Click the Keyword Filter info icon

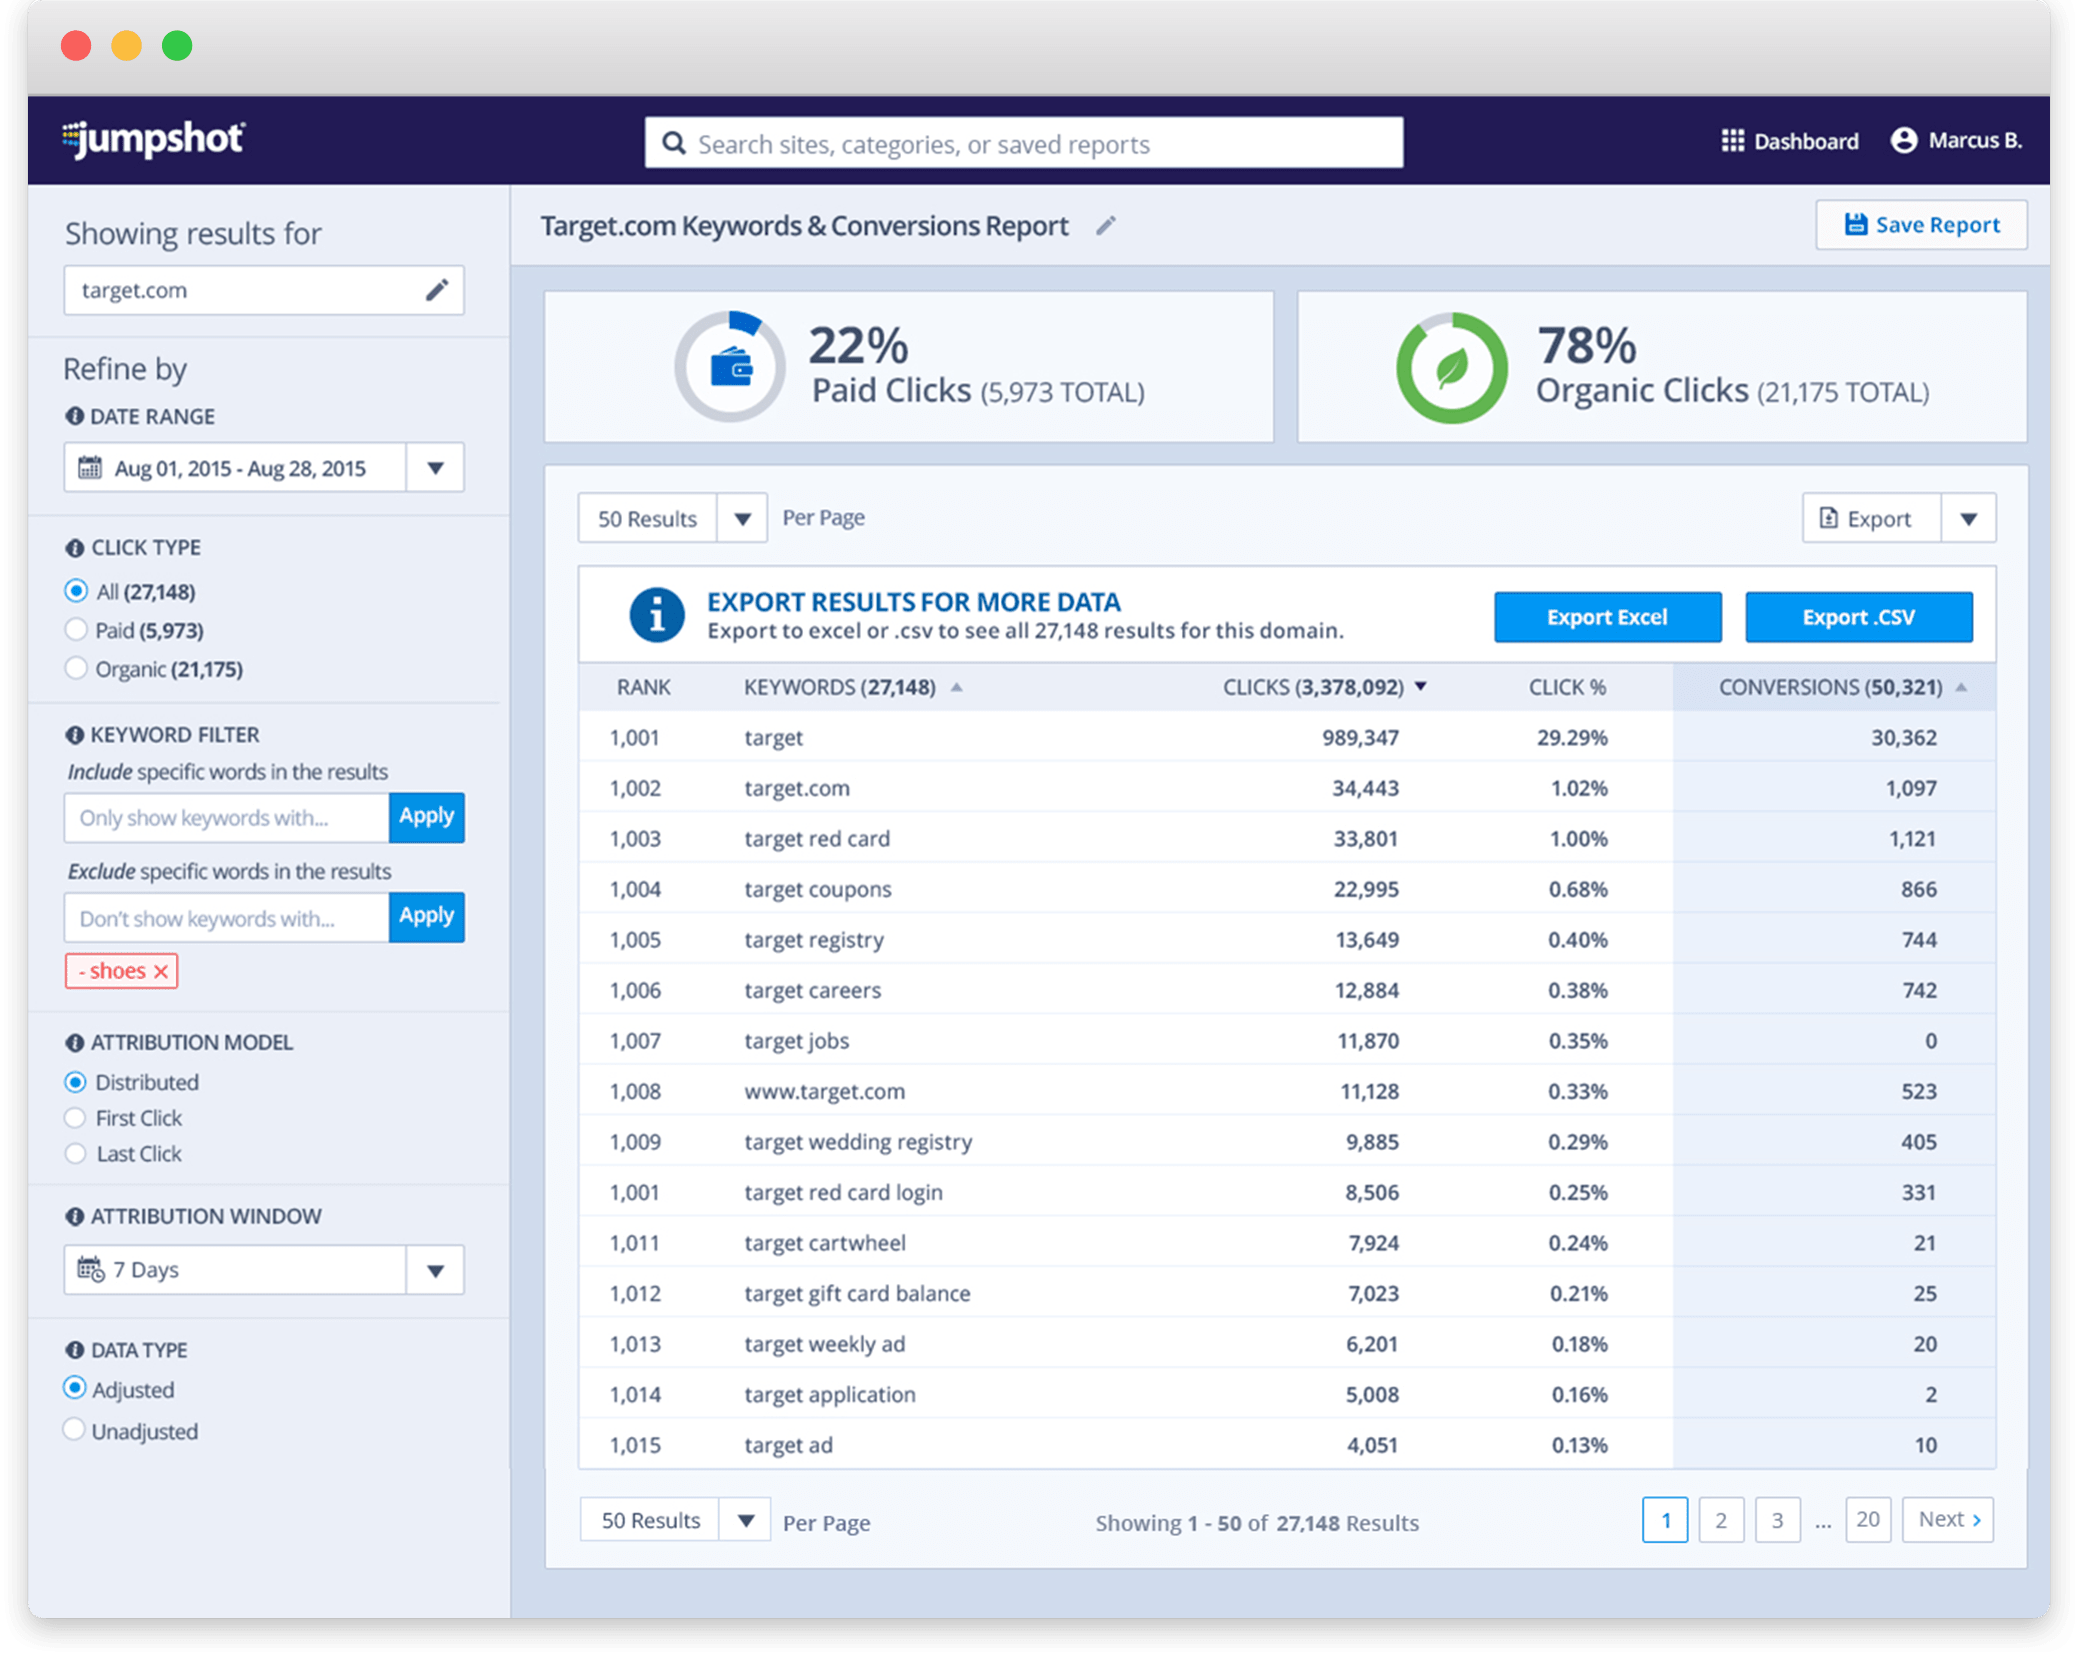(74, 735)
